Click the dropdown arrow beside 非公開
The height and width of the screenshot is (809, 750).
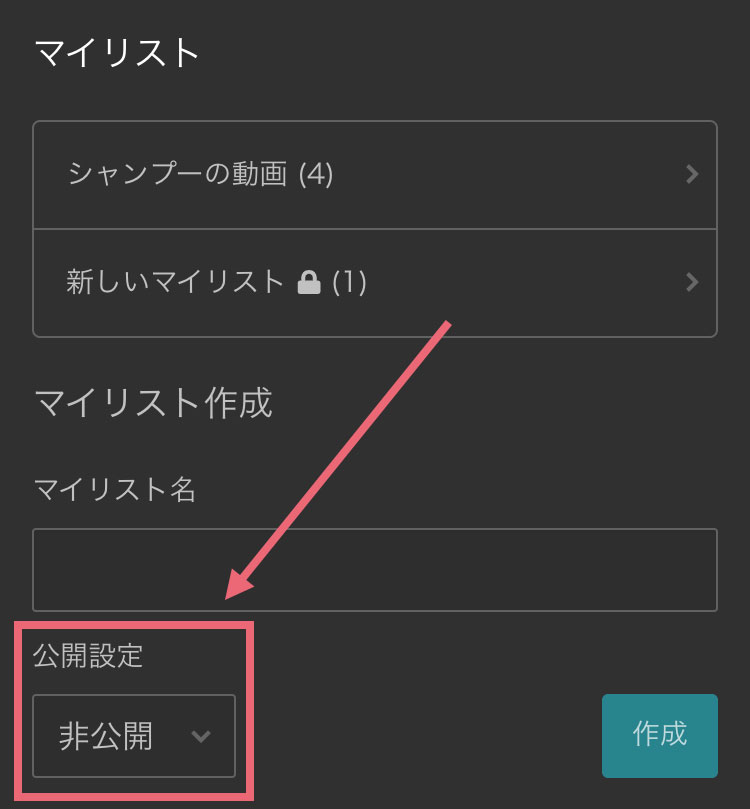200,736
